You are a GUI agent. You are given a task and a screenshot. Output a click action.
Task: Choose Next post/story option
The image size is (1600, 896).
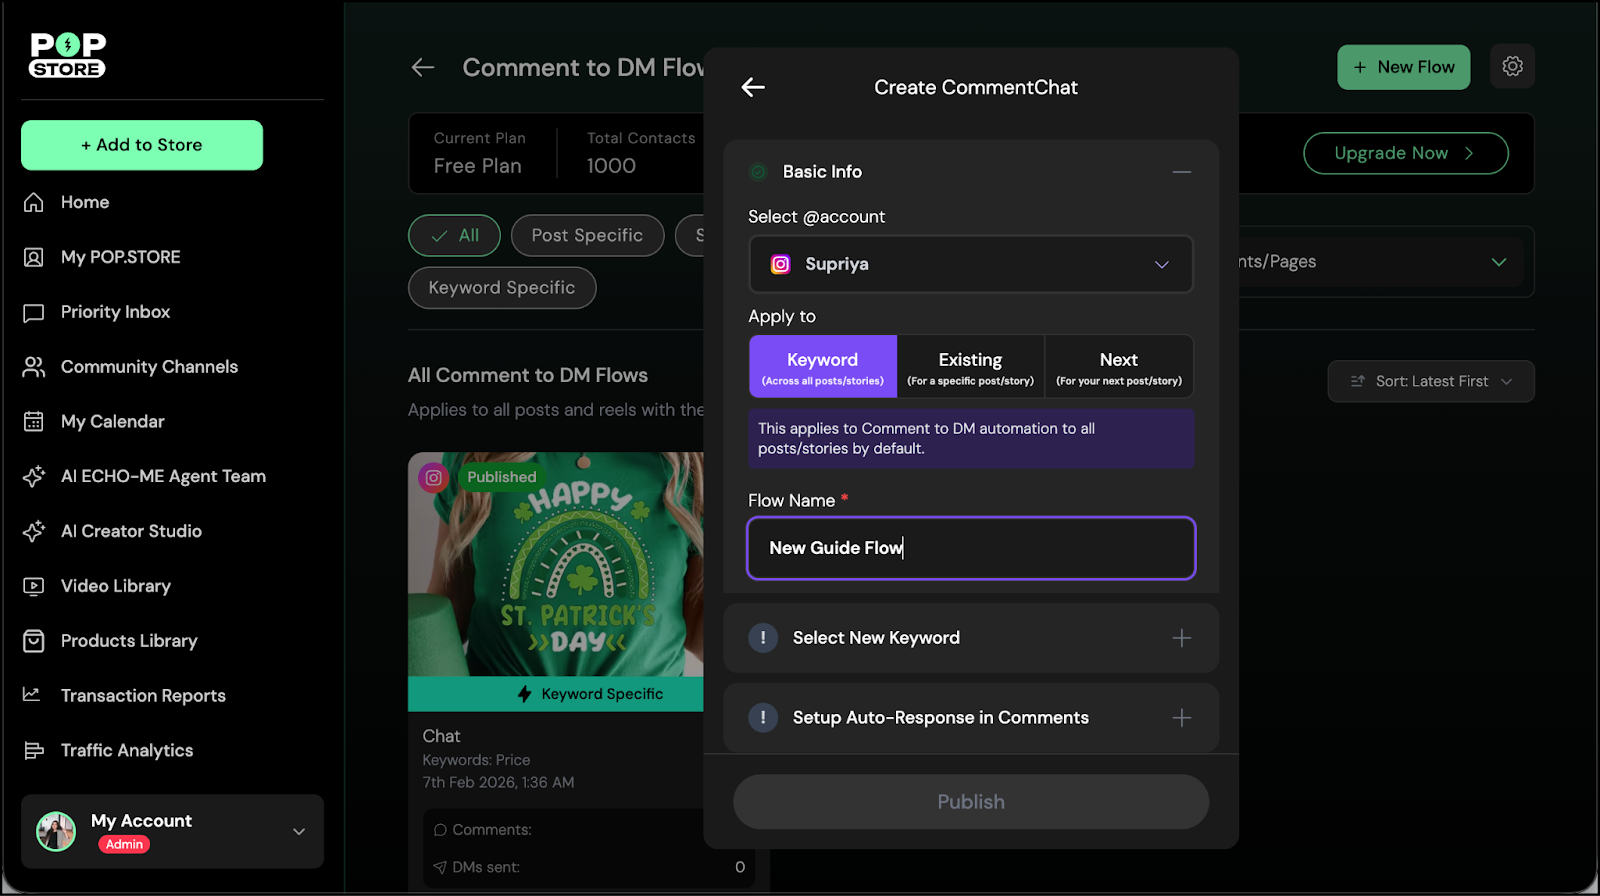click(1118, 367)
